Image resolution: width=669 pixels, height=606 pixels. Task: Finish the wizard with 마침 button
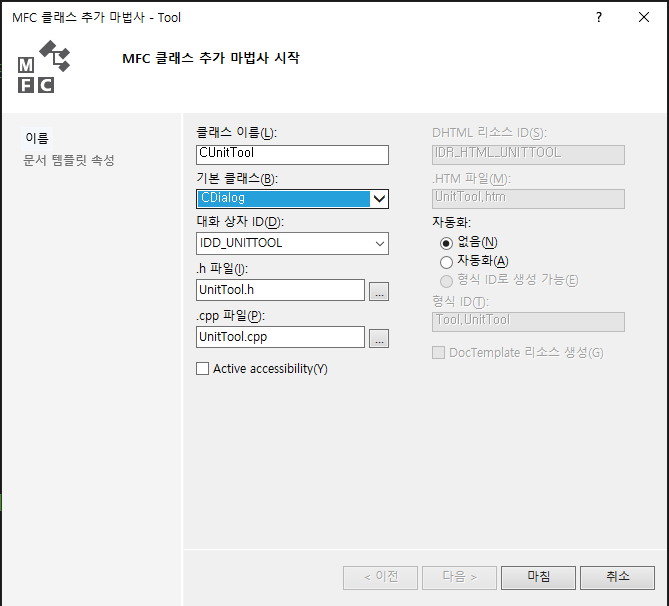coord(538,578)
